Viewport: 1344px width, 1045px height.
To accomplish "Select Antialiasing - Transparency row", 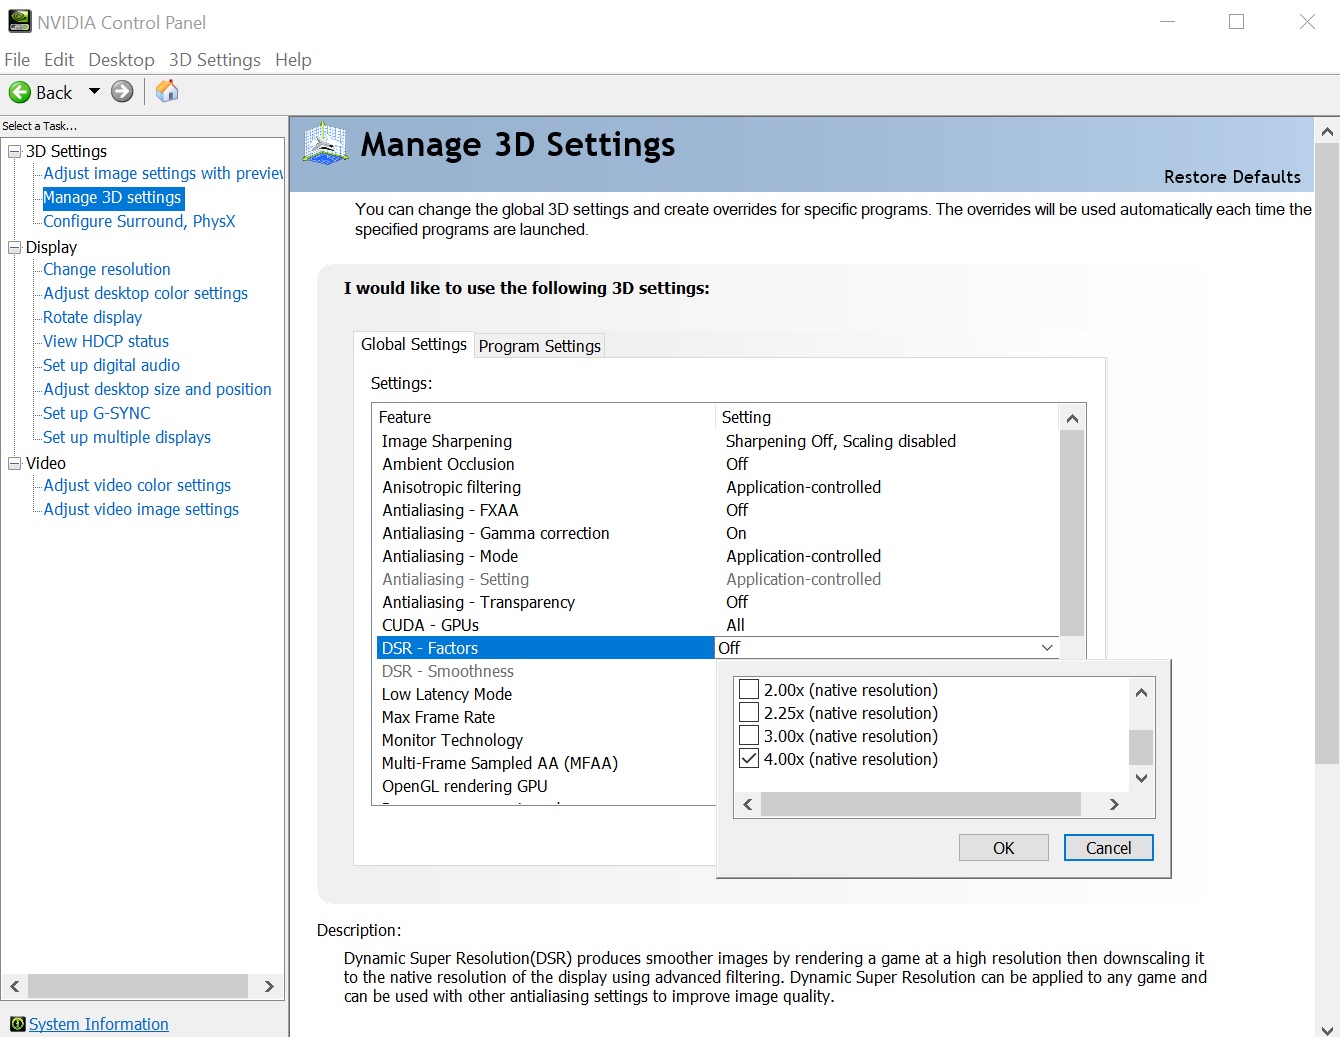I will tap(717, 602).
